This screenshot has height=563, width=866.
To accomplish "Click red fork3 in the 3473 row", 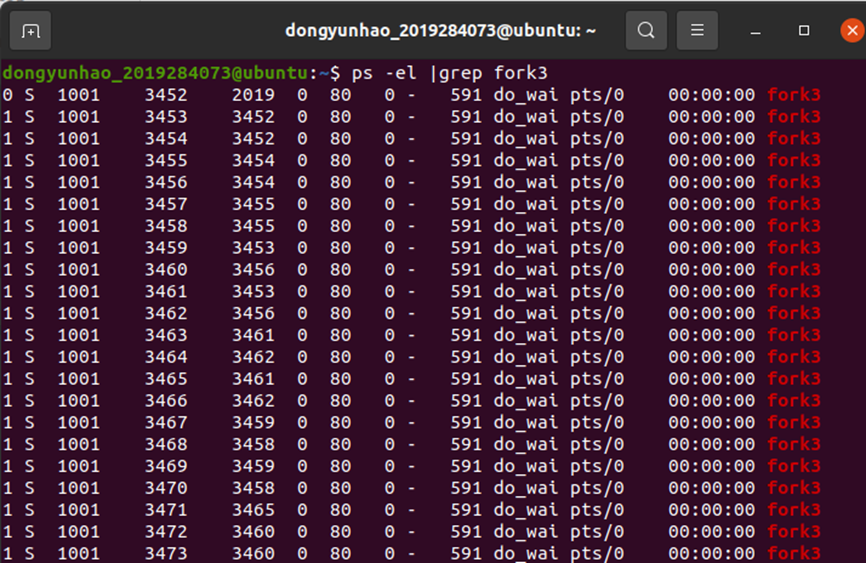I will click(x=794, y=553).
